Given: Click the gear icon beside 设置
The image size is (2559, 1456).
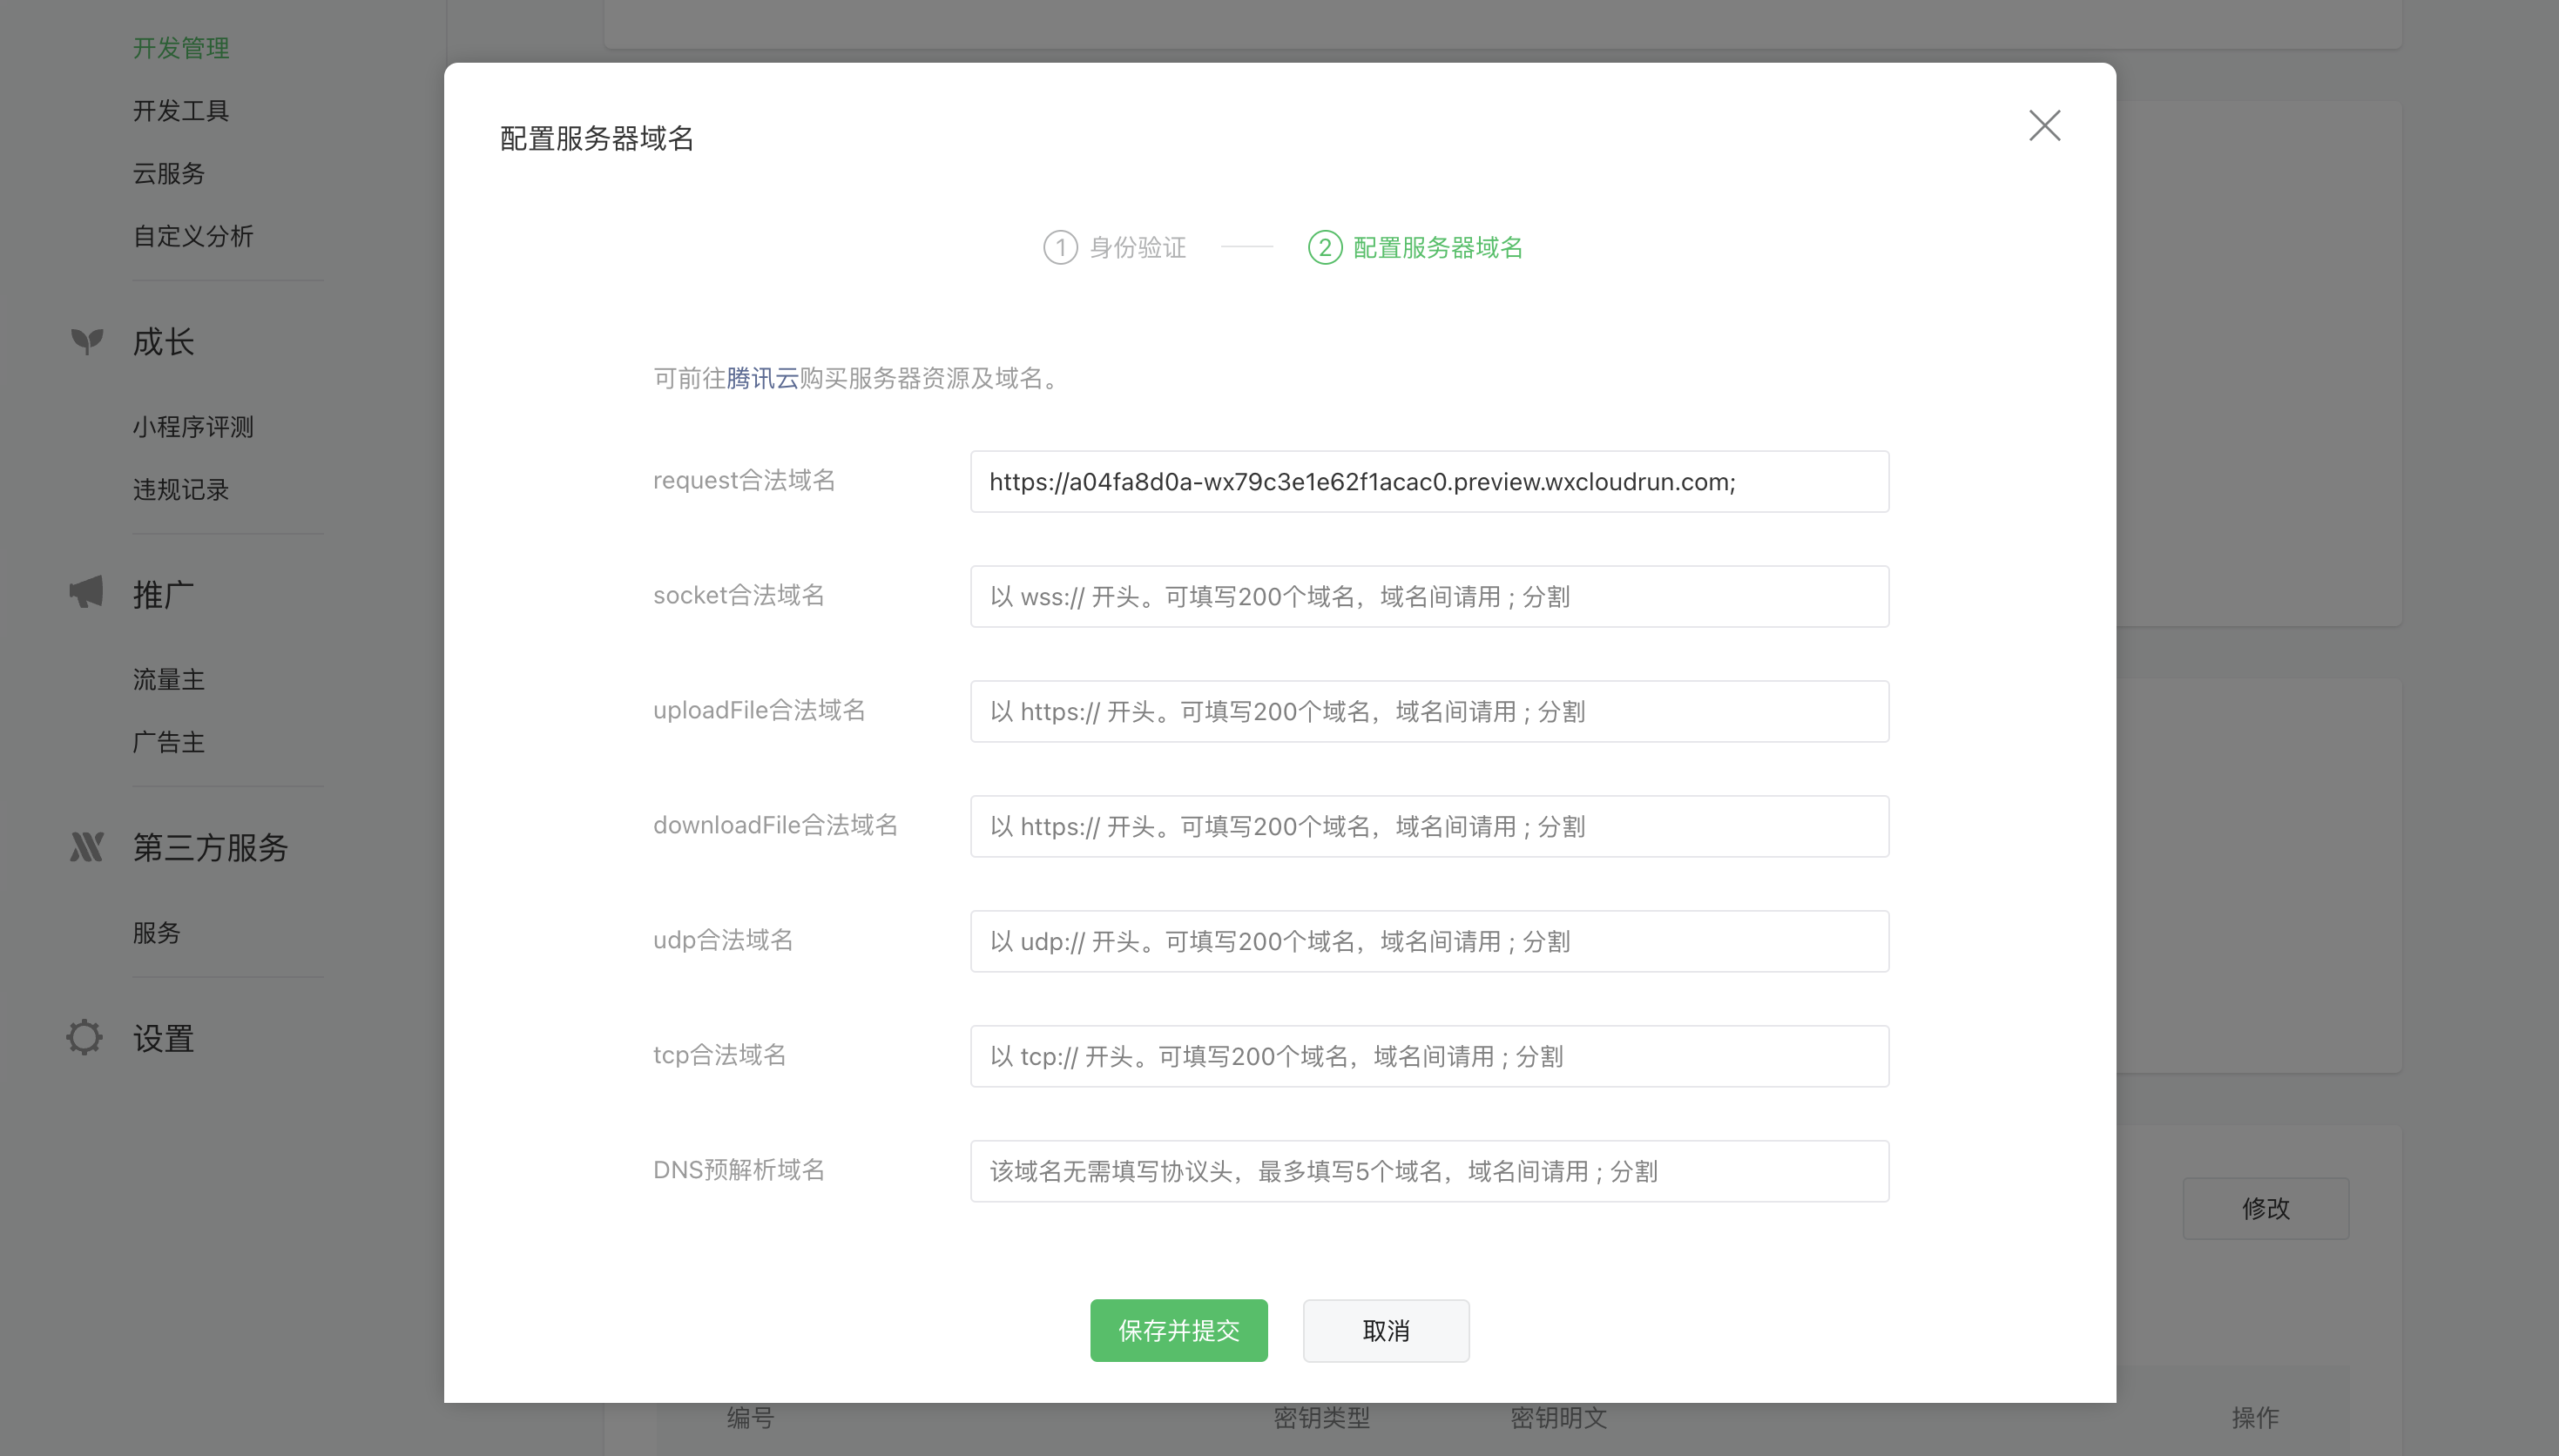Looking at the screenshot, I should click(85, 1037).
